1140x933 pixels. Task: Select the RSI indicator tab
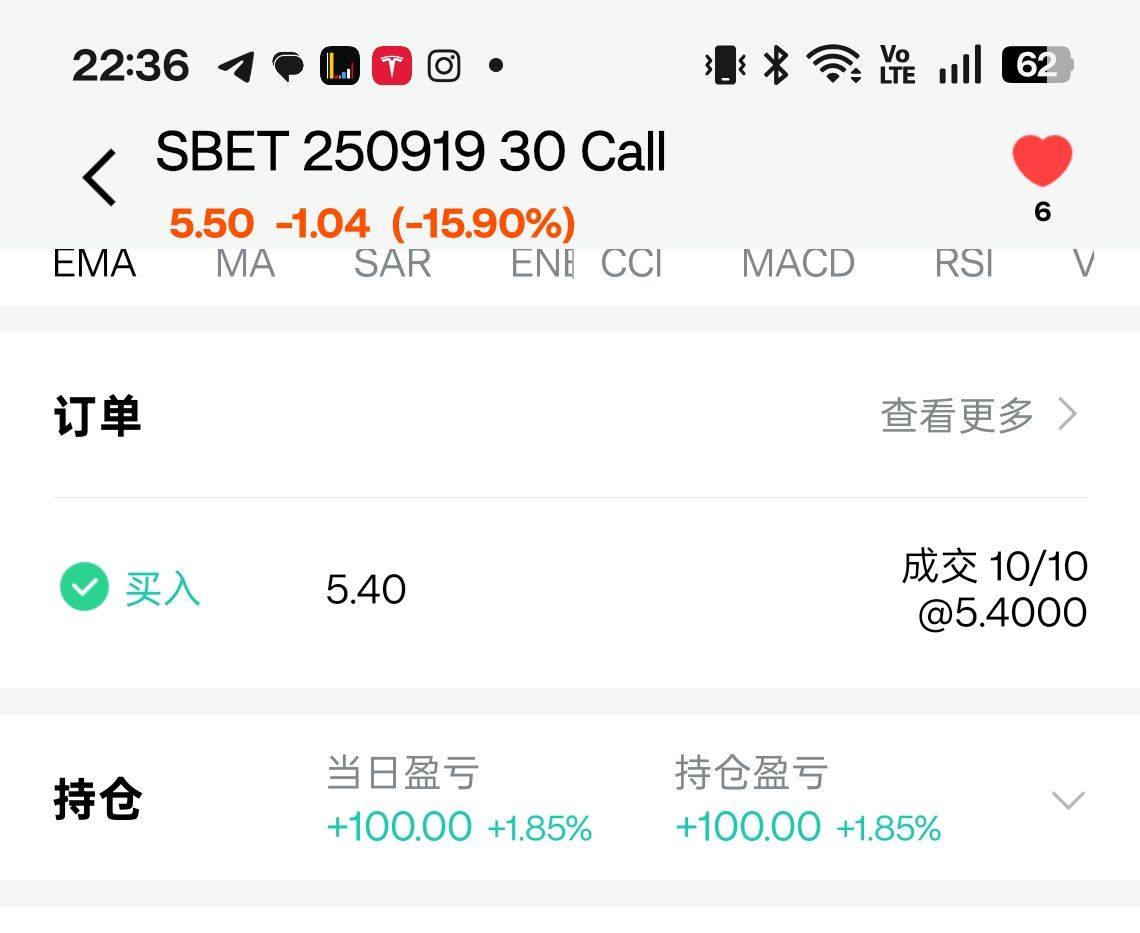964,263
